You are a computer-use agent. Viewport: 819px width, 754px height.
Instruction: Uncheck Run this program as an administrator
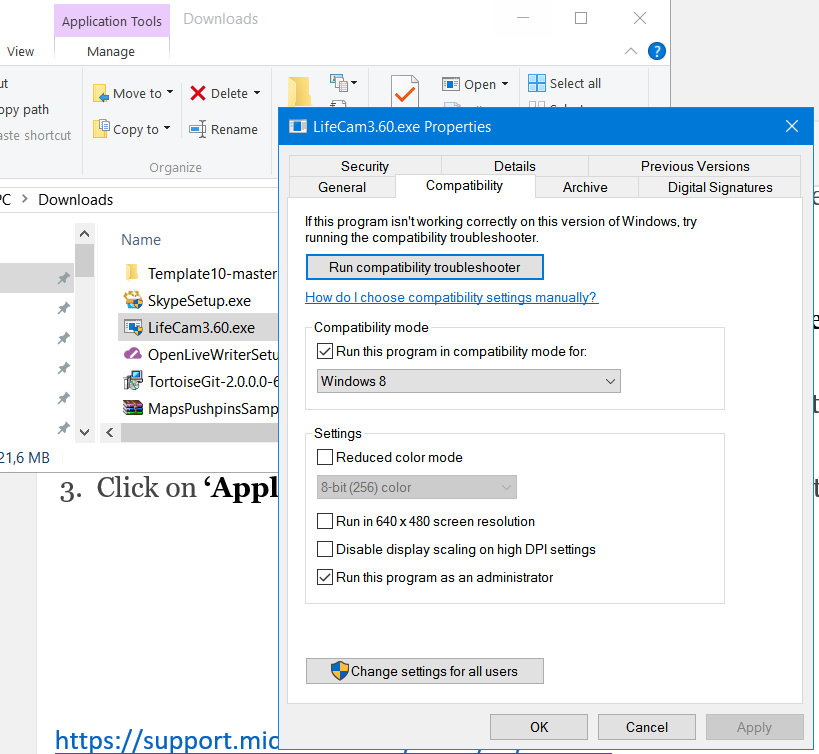[324, 577]
